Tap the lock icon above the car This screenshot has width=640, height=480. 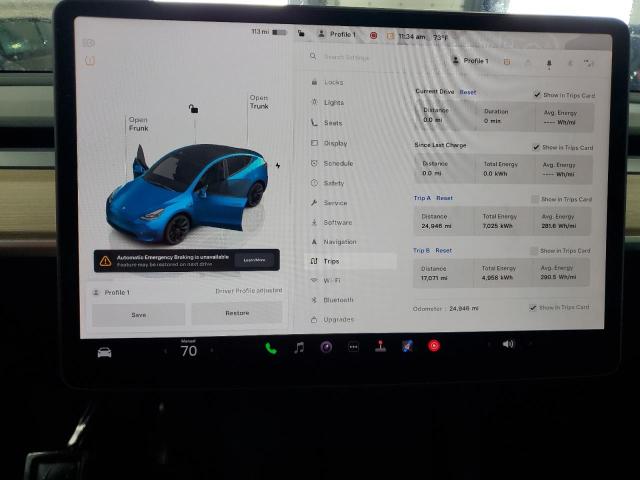[193, 109]
